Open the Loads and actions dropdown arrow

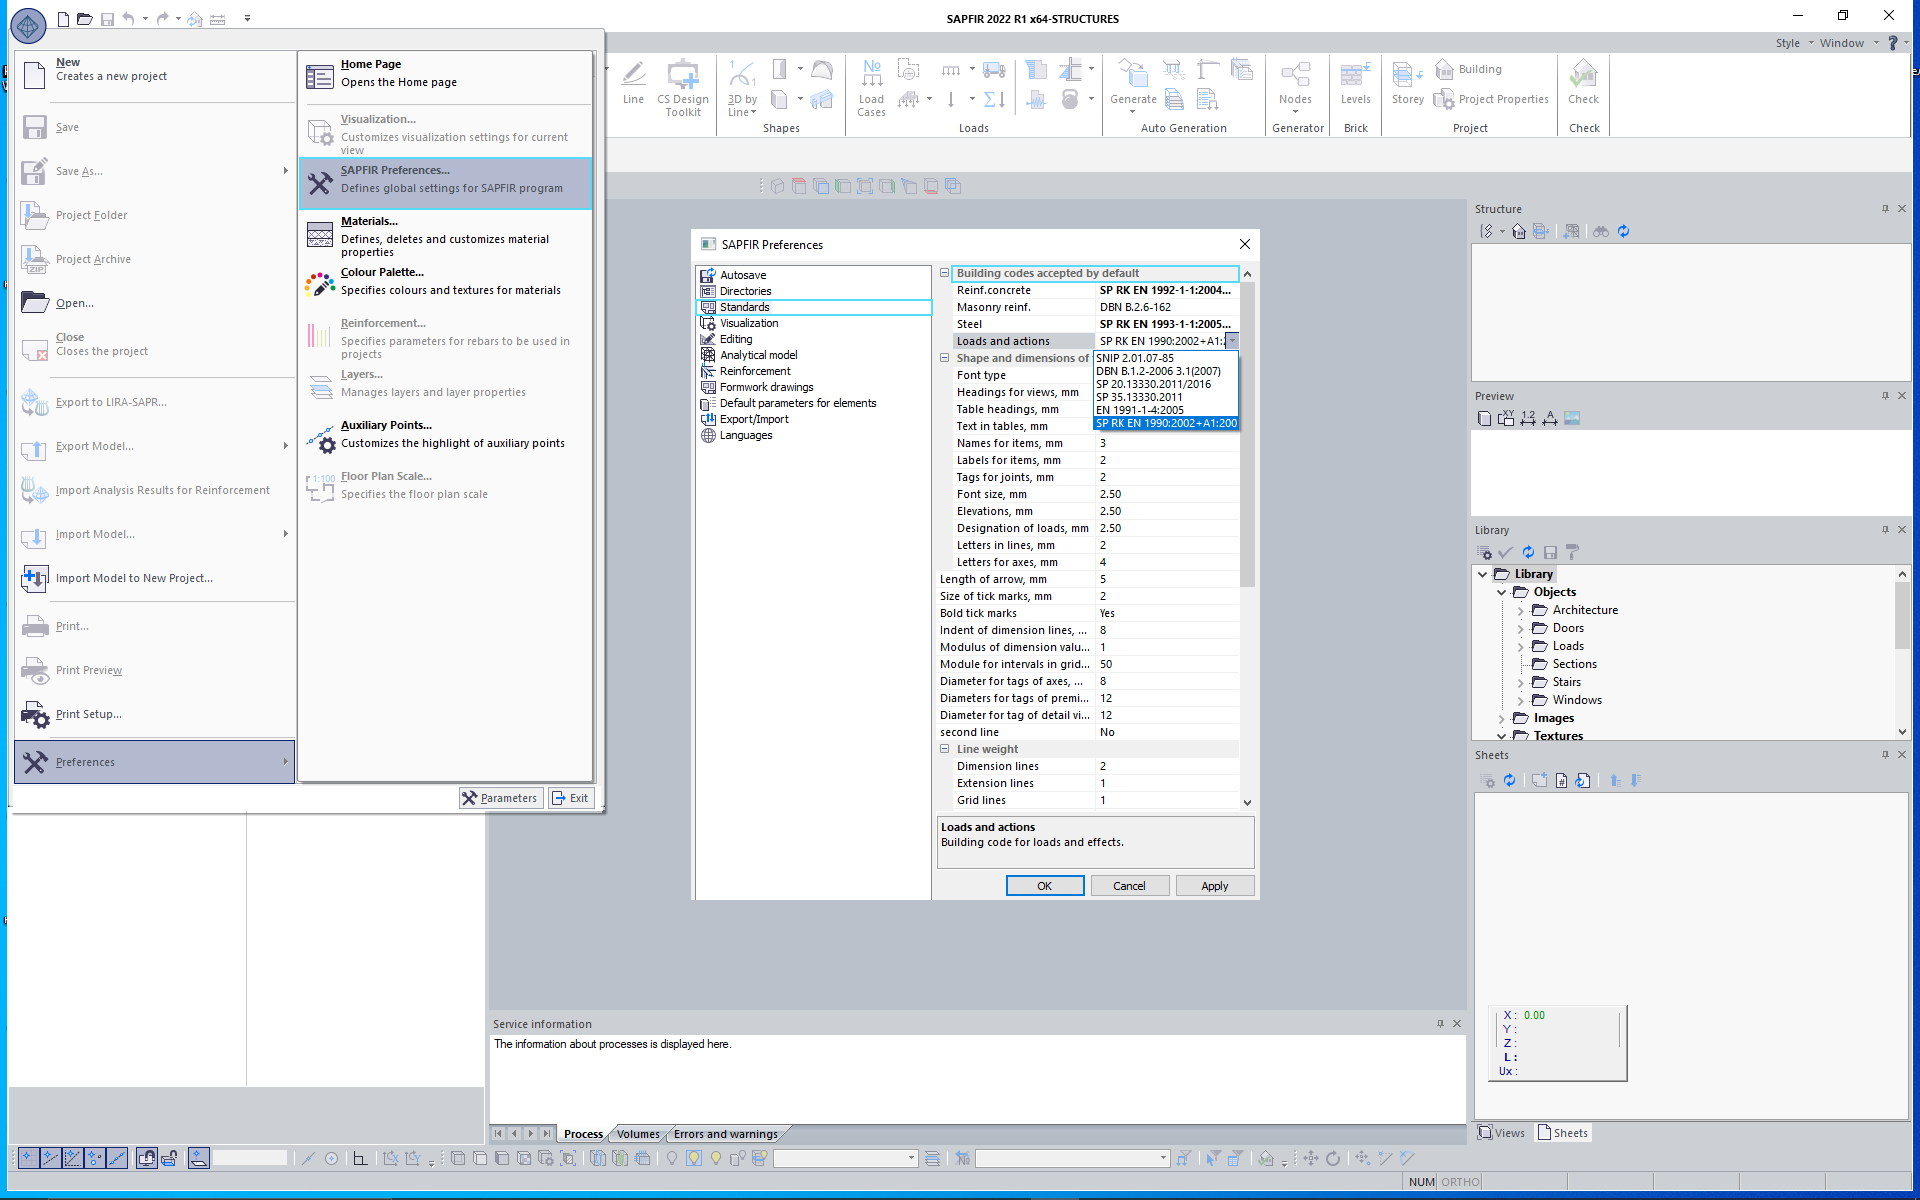[x=1232, y=341]
